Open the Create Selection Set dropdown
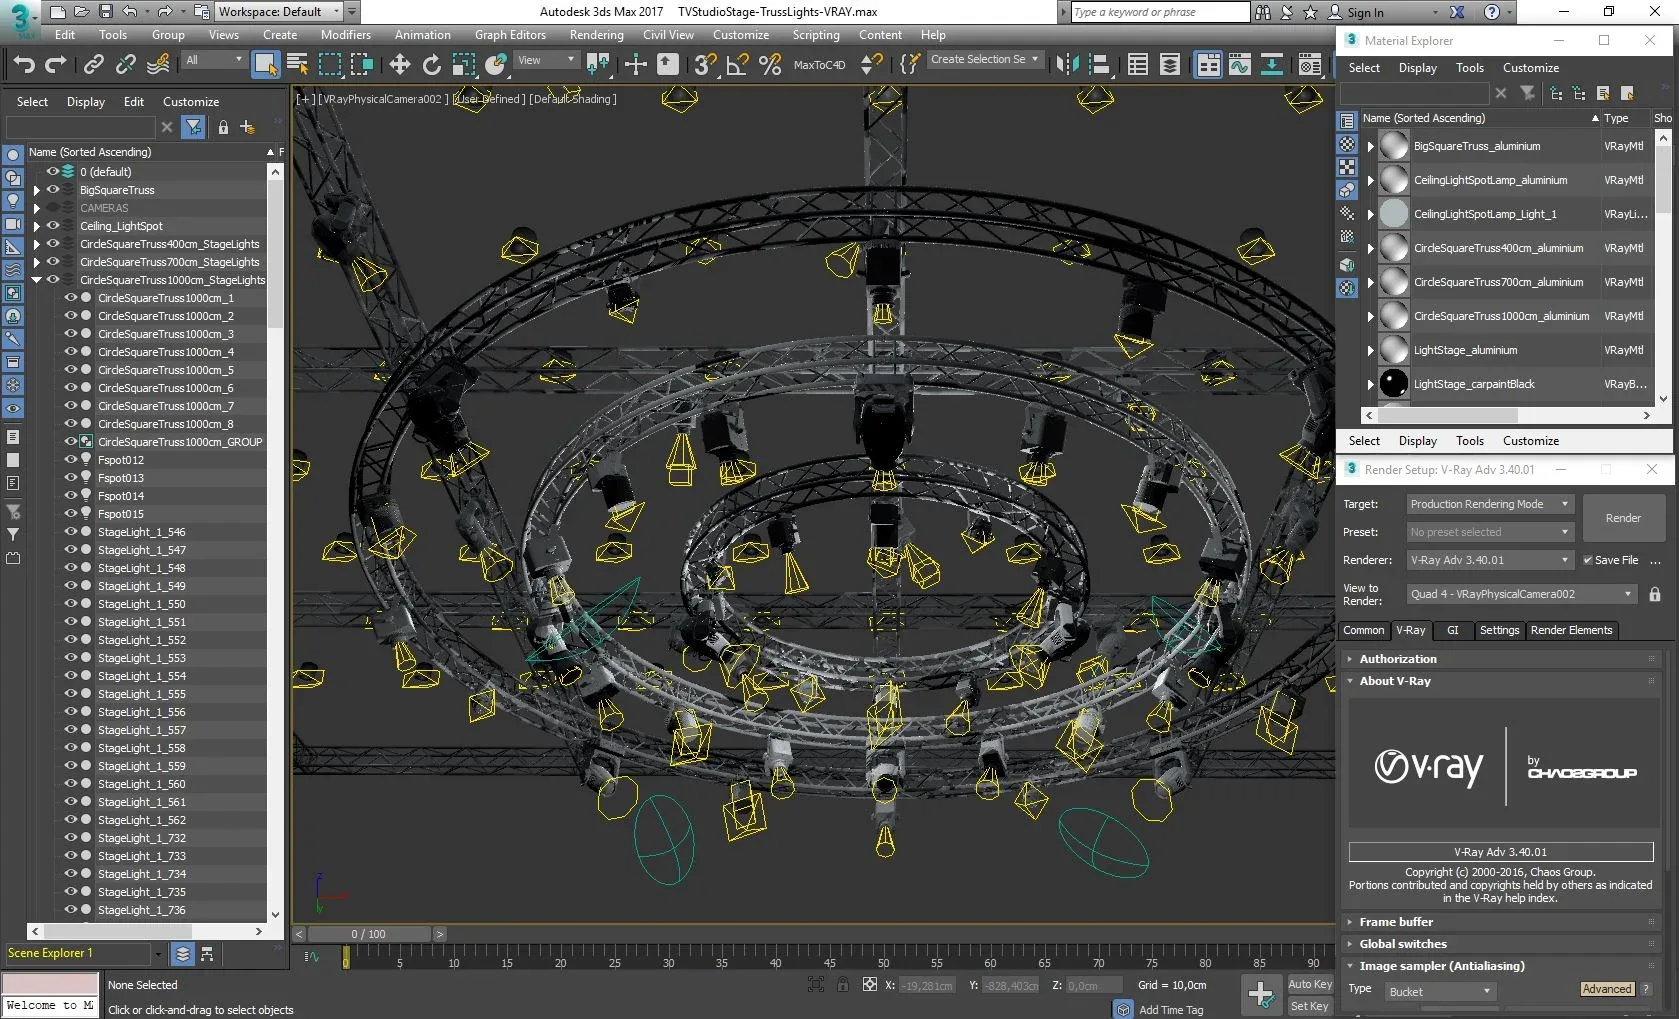Screen dimensions: 1679x1019 985,59
